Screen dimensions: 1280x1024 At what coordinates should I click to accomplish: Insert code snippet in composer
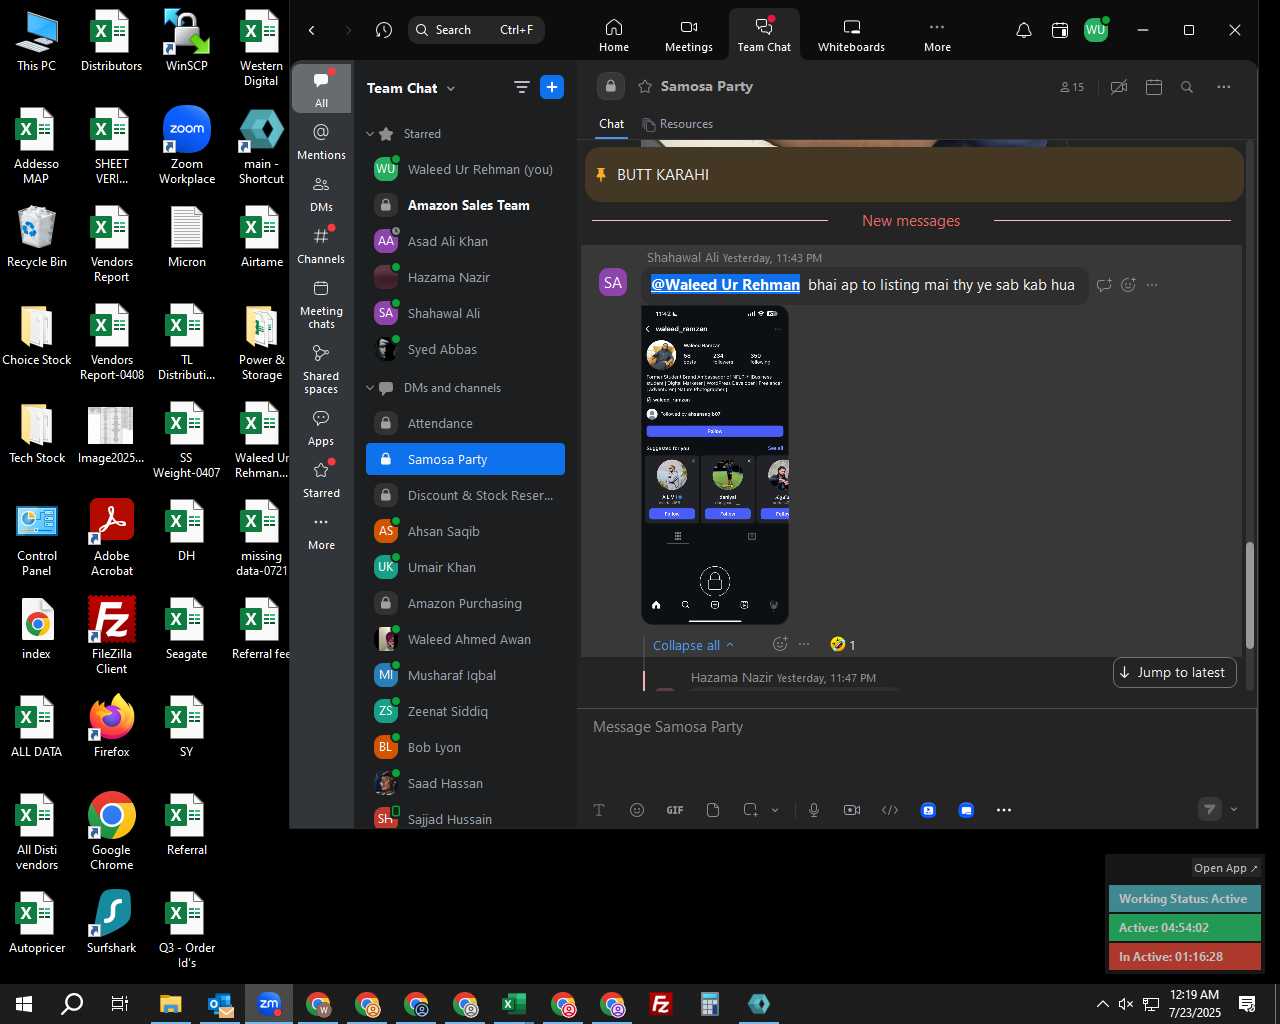[890, 810]
